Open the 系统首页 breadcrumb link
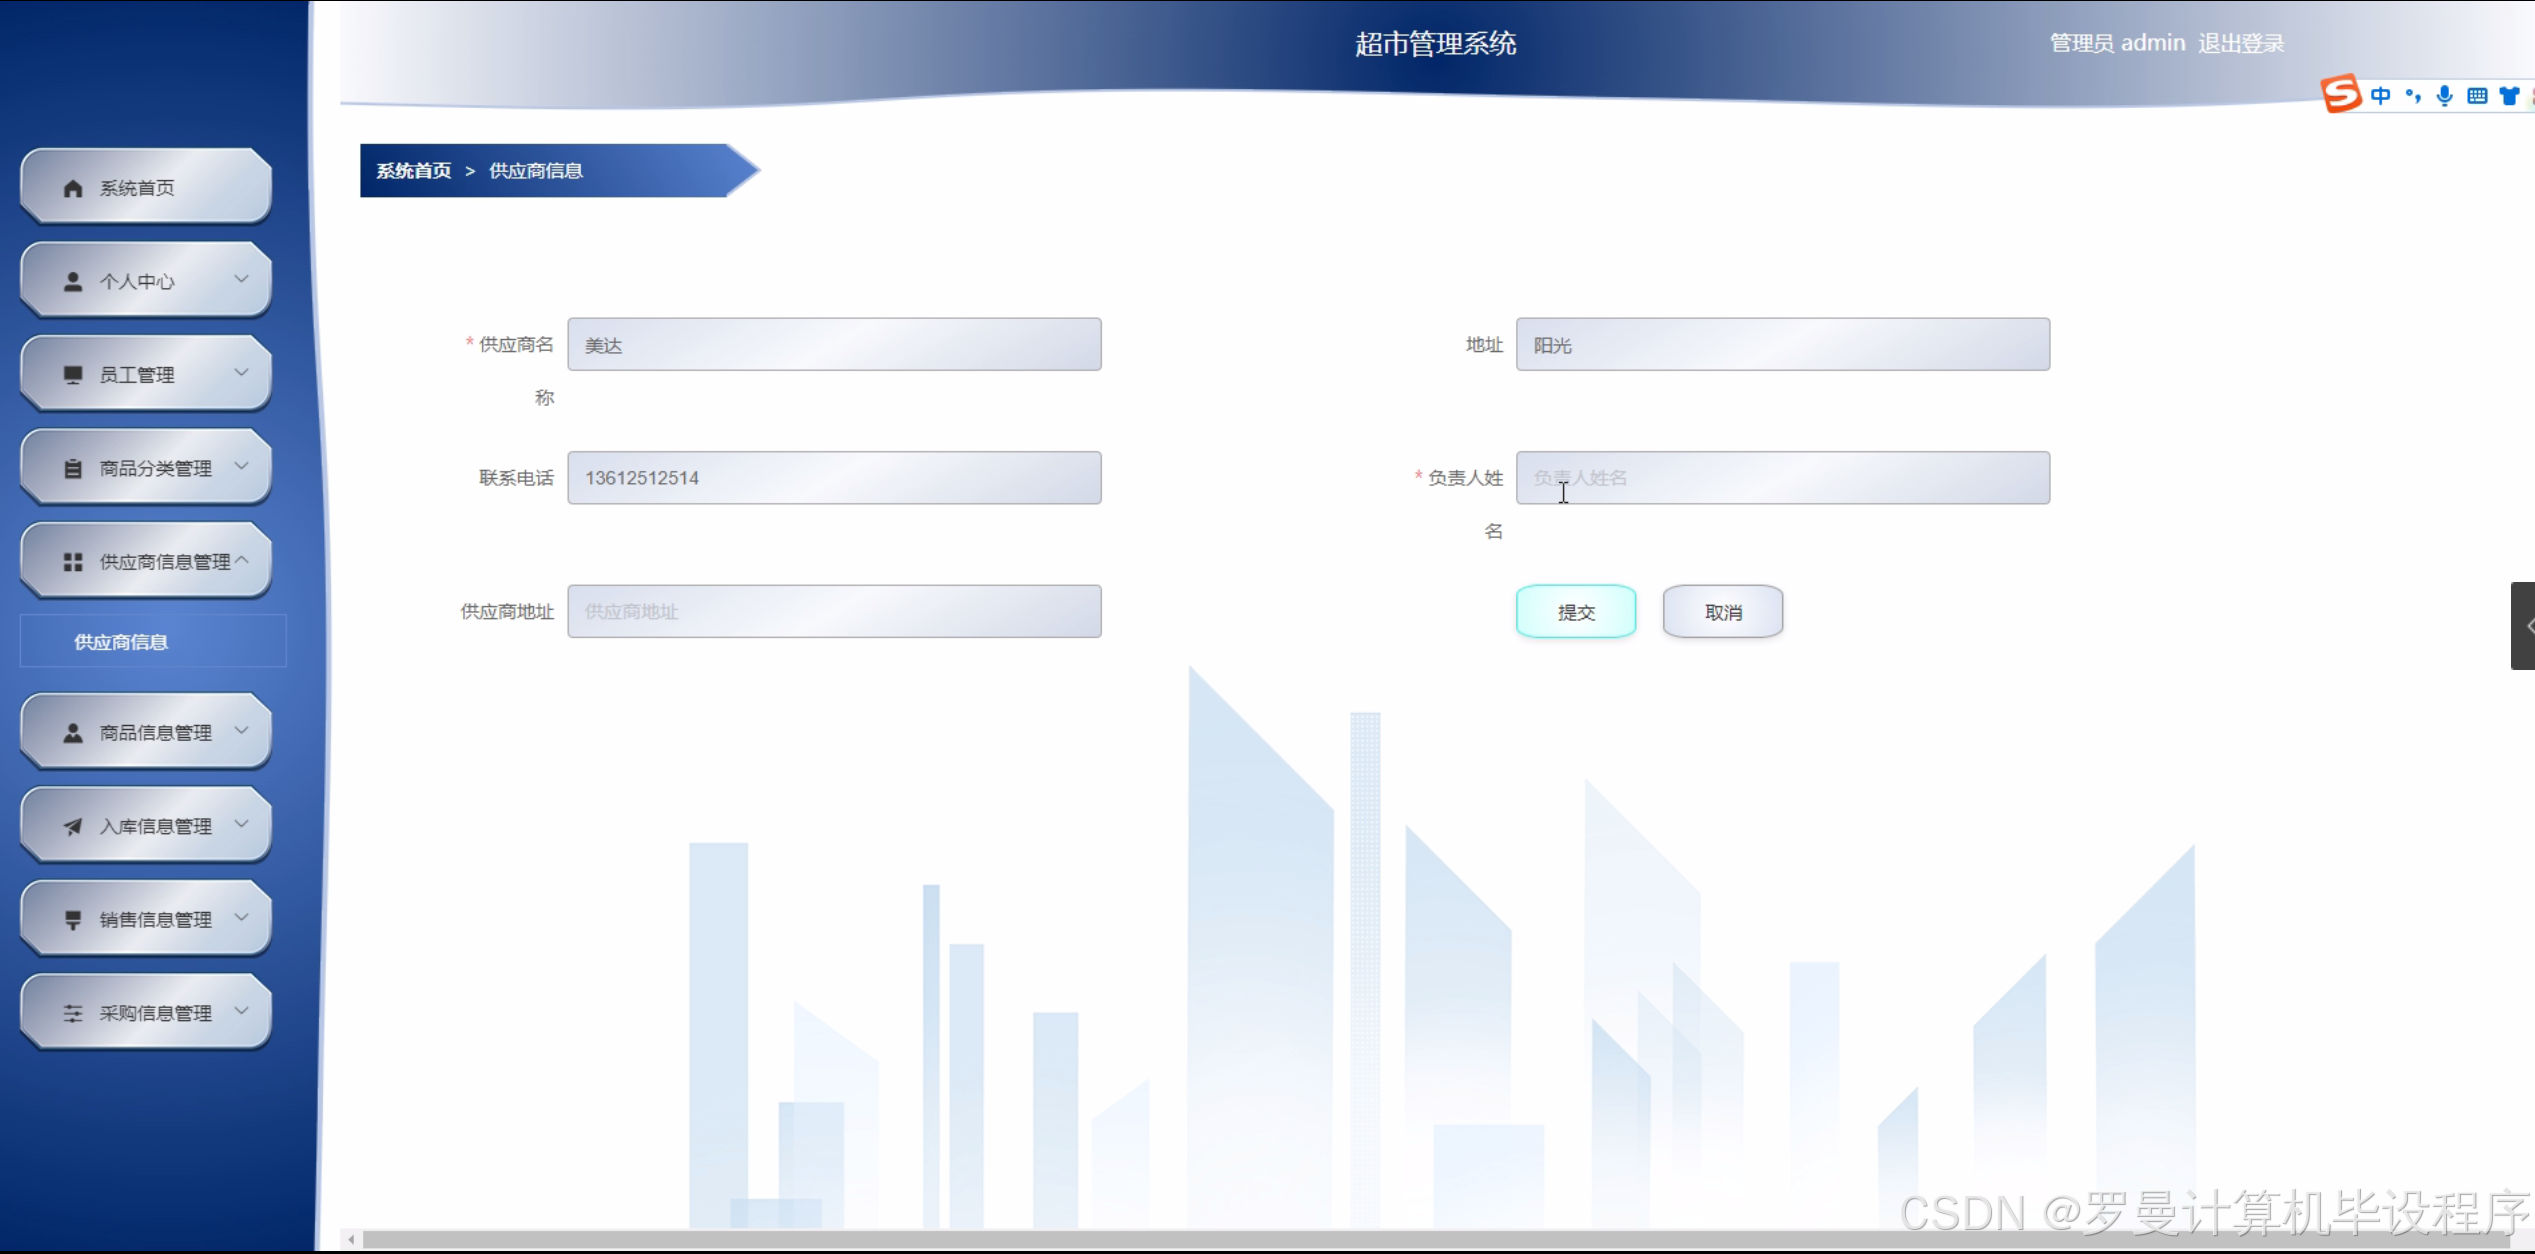 413,171
